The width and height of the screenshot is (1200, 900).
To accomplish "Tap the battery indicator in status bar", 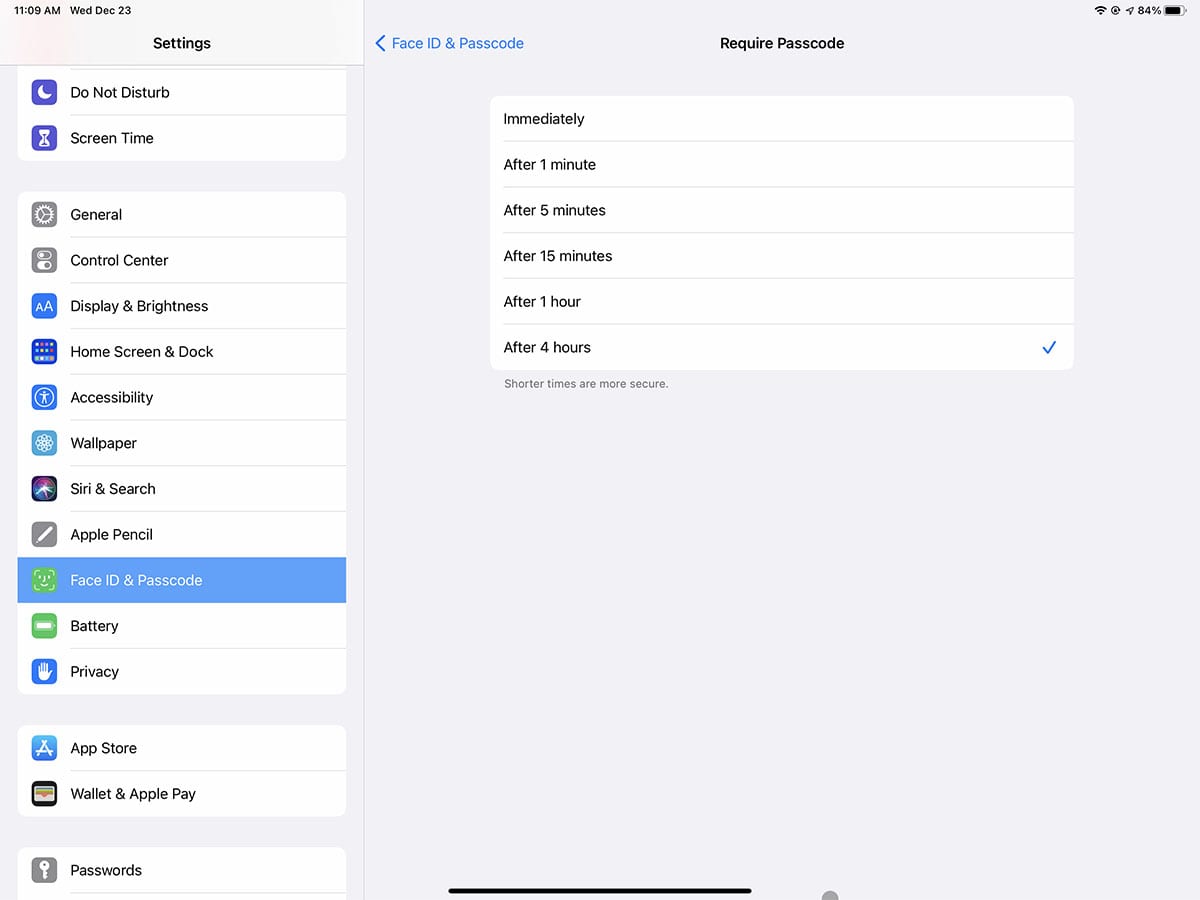I will click(1174, 10).
